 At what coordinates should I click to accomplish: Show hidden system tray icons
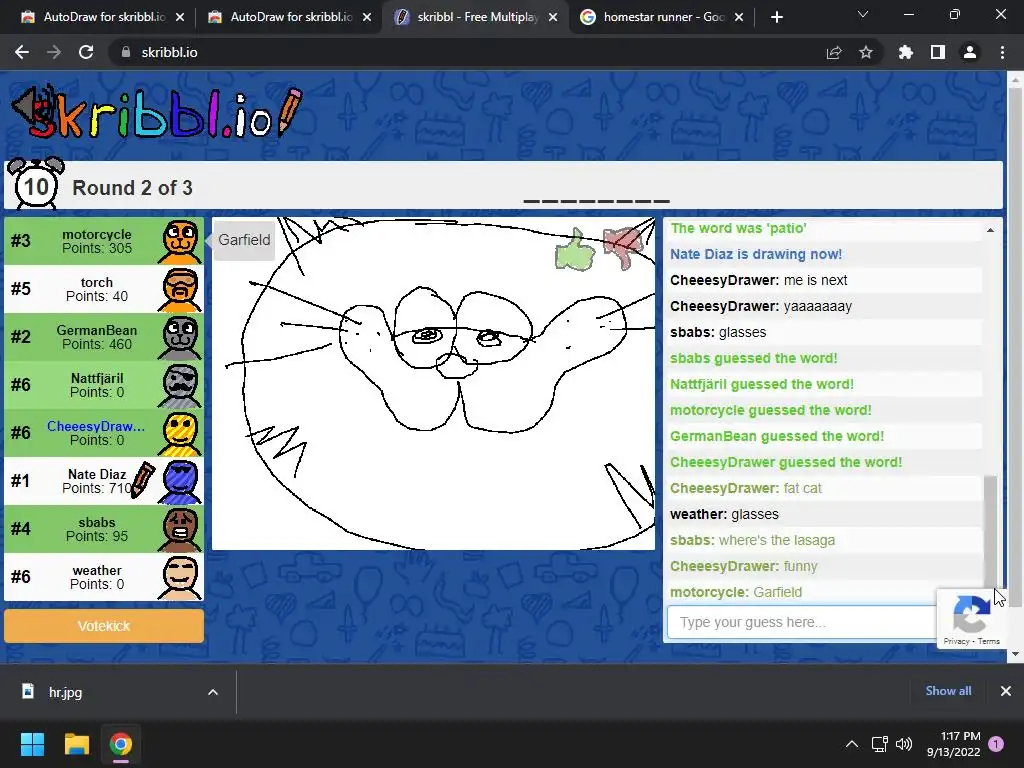[852, 744]
